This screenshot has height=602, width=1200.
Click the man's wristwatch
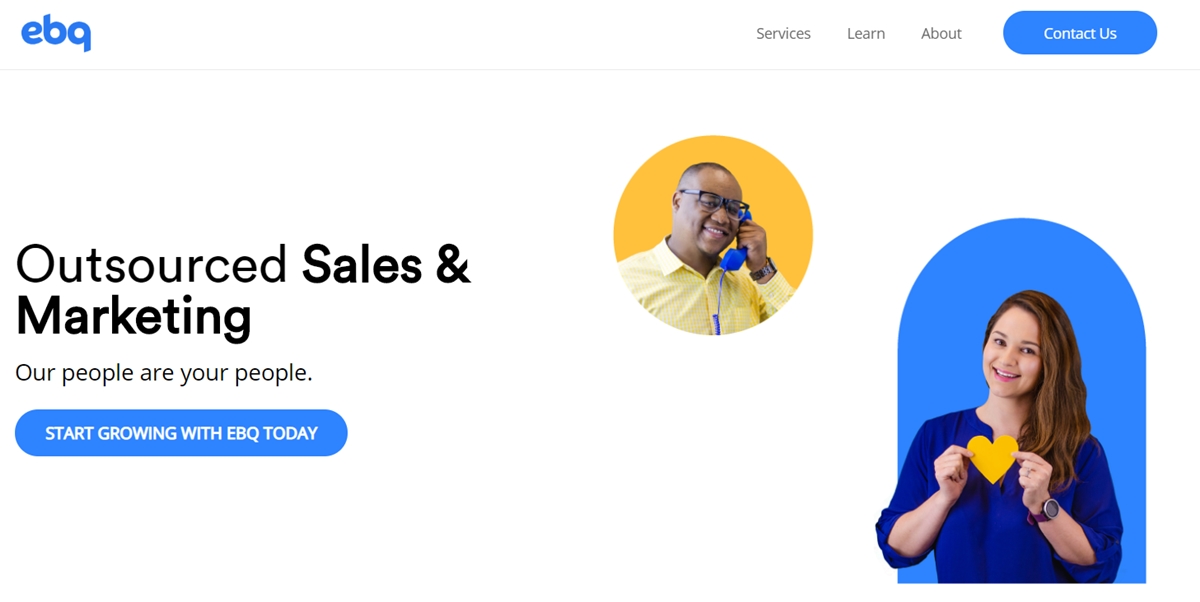763,269
